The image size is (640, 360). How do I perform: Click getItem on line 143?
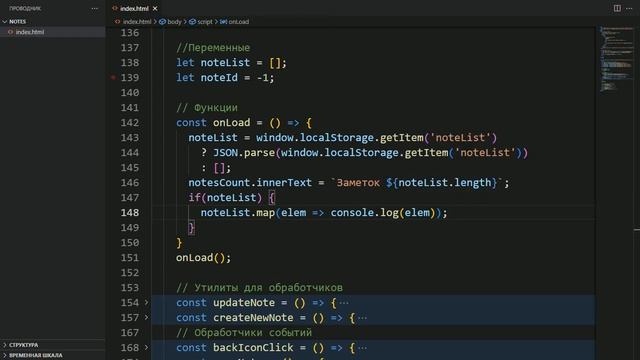click(402, 138)
